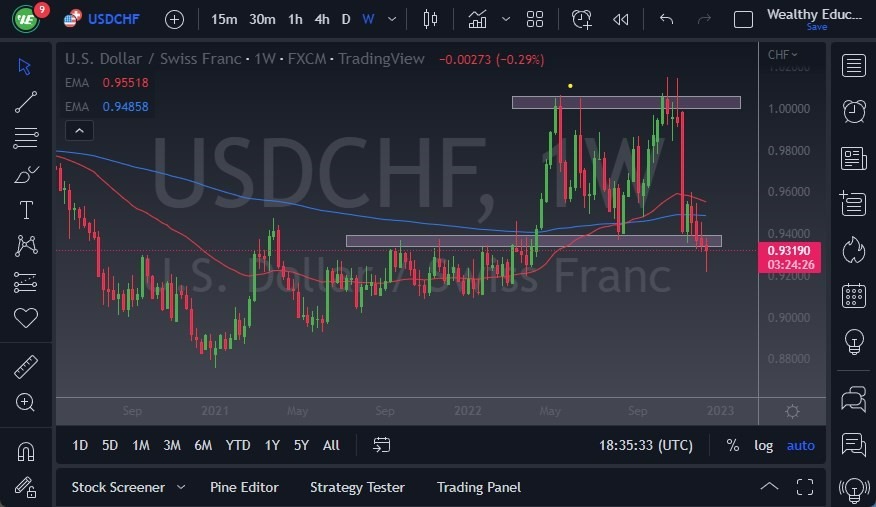
Task: Redo the chart action
Action: 704,20
